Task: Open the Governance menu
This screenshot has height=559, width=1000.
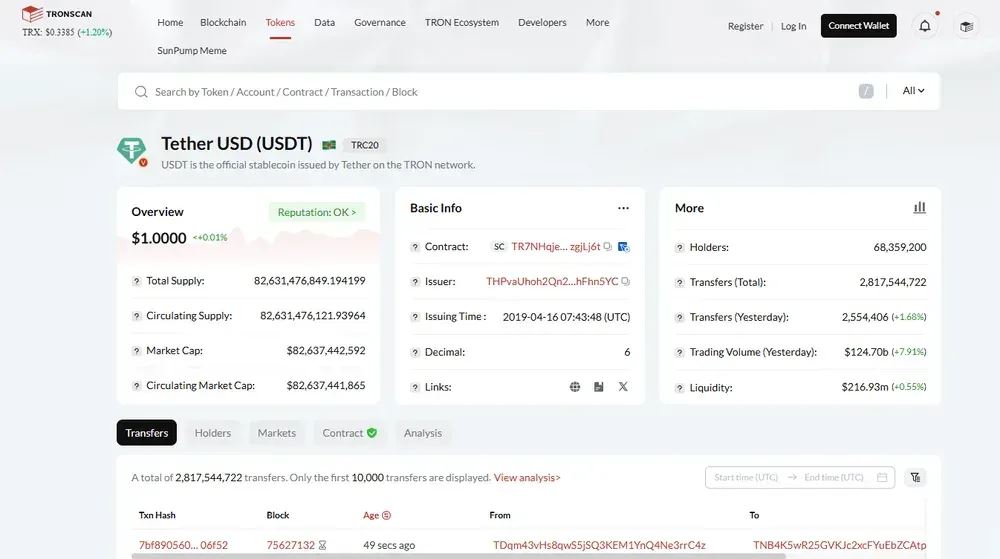Action: click(380, 22)
